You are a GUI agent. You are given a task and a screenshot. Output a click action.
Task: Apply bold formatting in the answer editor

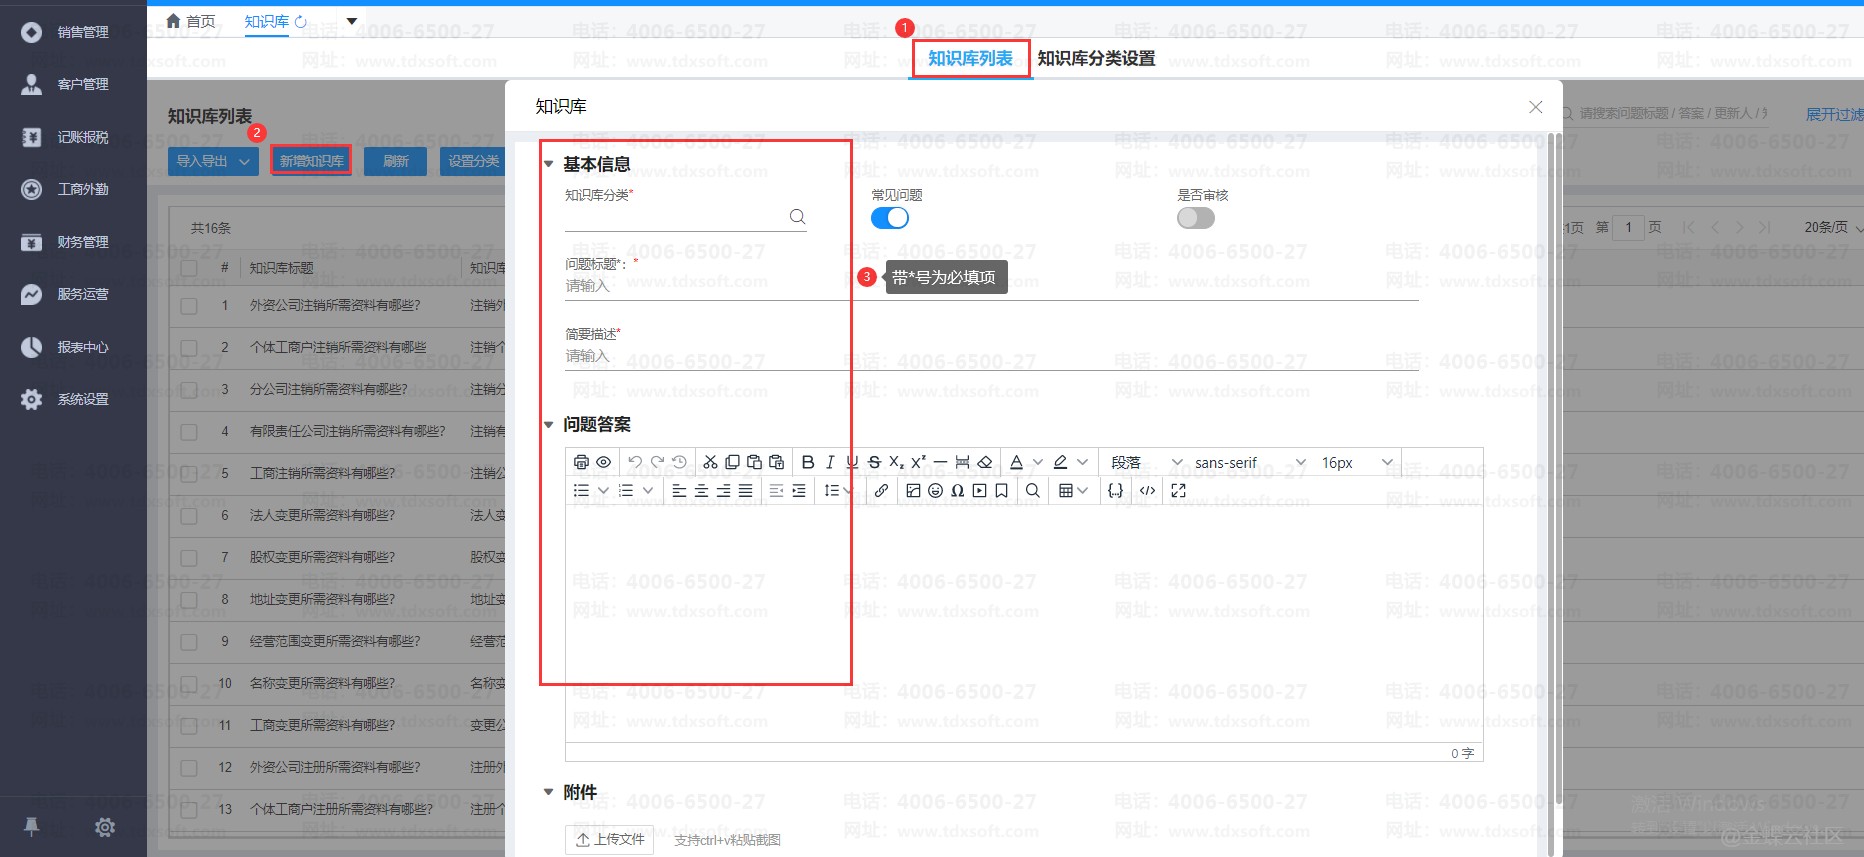tap(808, 462)
